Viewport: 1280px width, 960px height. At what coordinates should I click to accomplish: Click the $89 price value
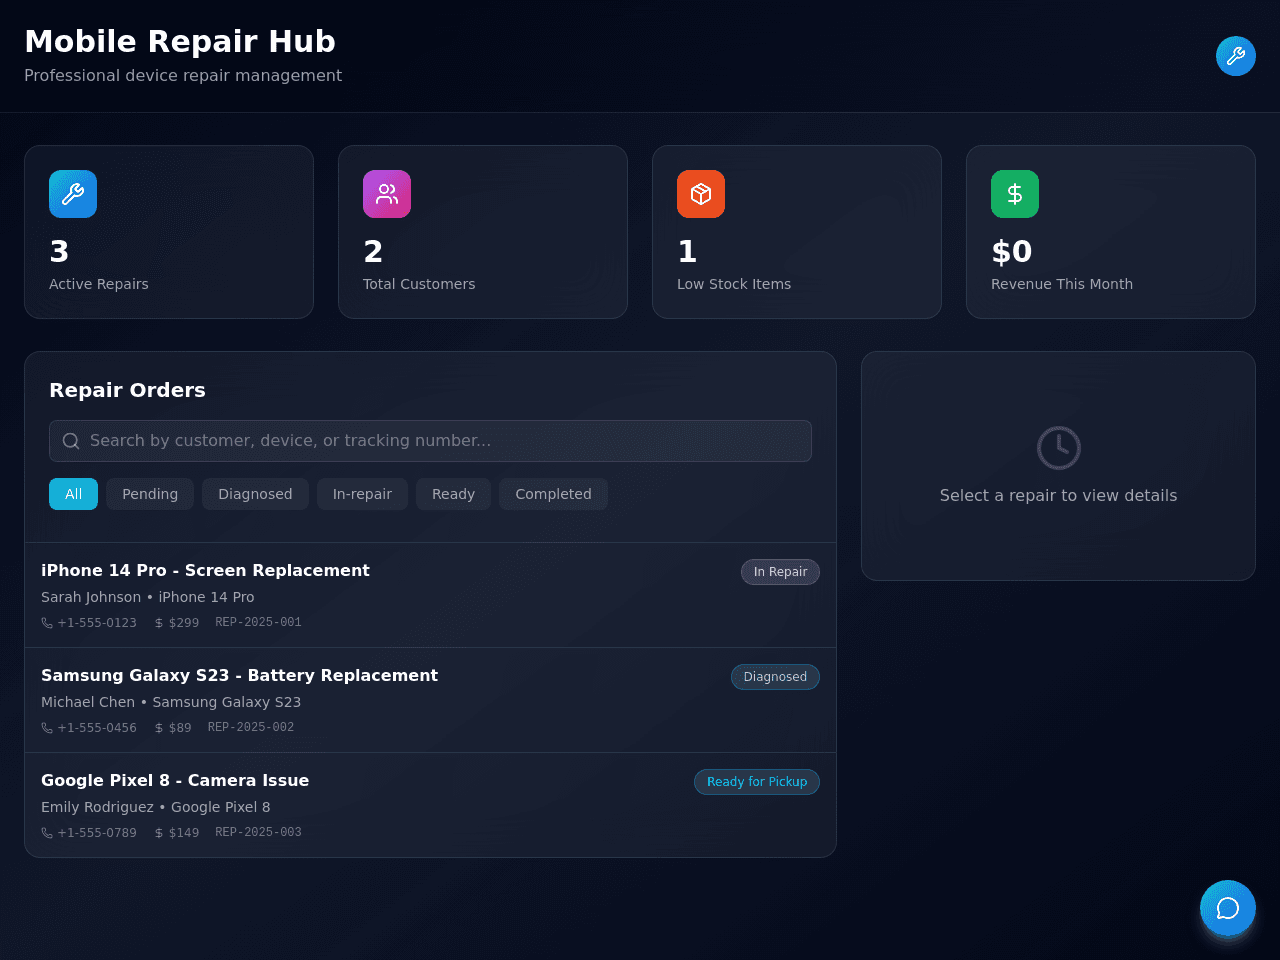[180, 728]
